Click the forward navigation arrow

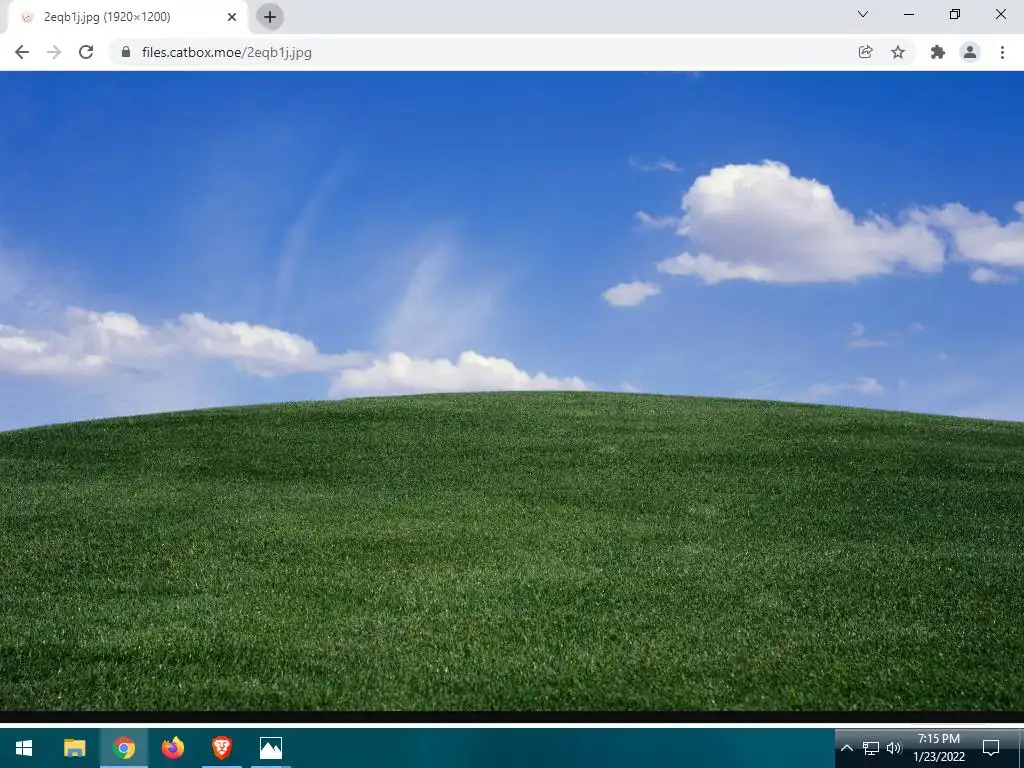tap(54, 52)
